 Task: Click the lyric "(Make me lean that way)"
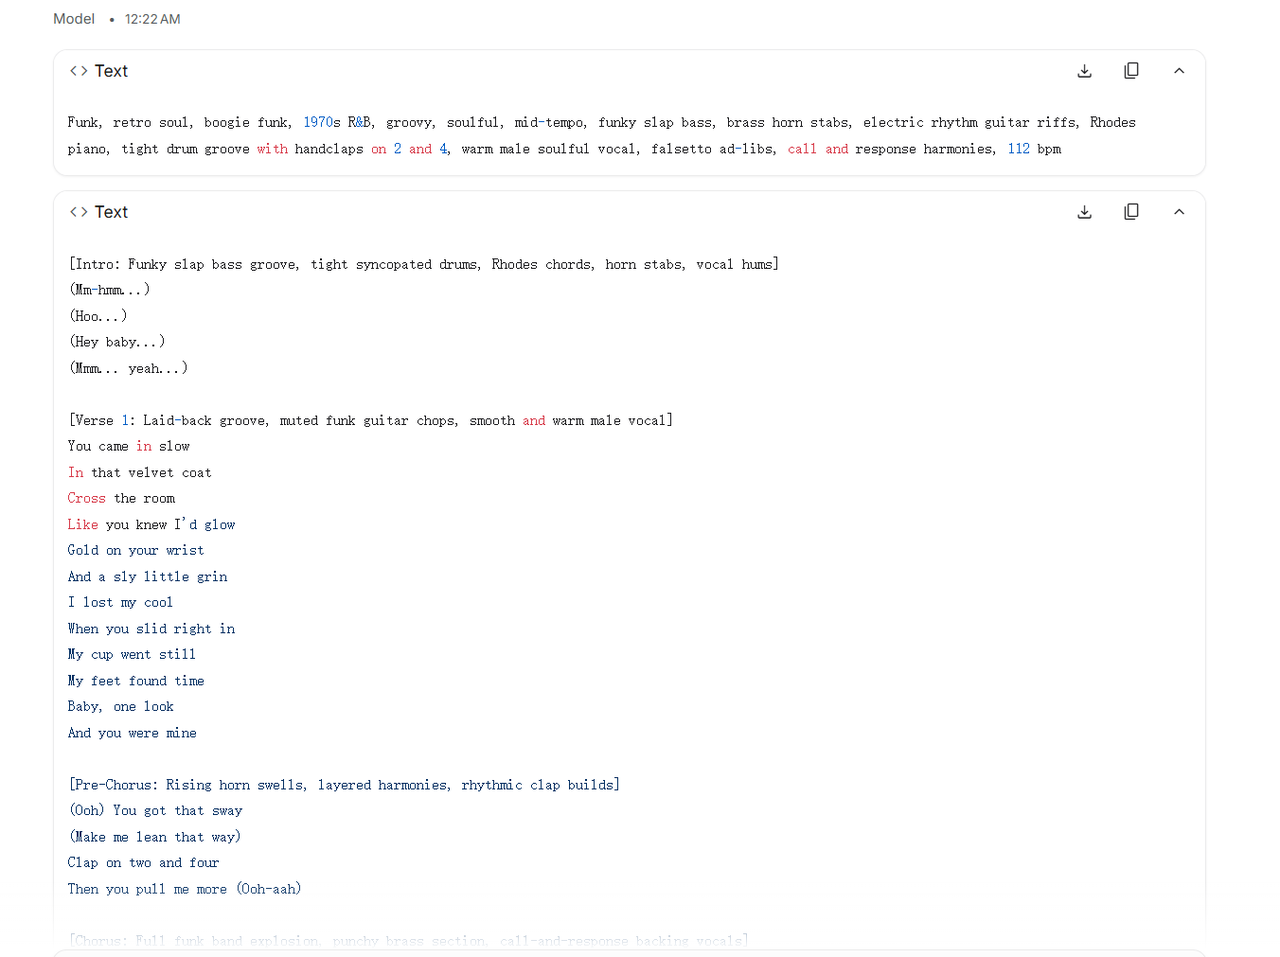pyautogui.click(x=155, y=836)
